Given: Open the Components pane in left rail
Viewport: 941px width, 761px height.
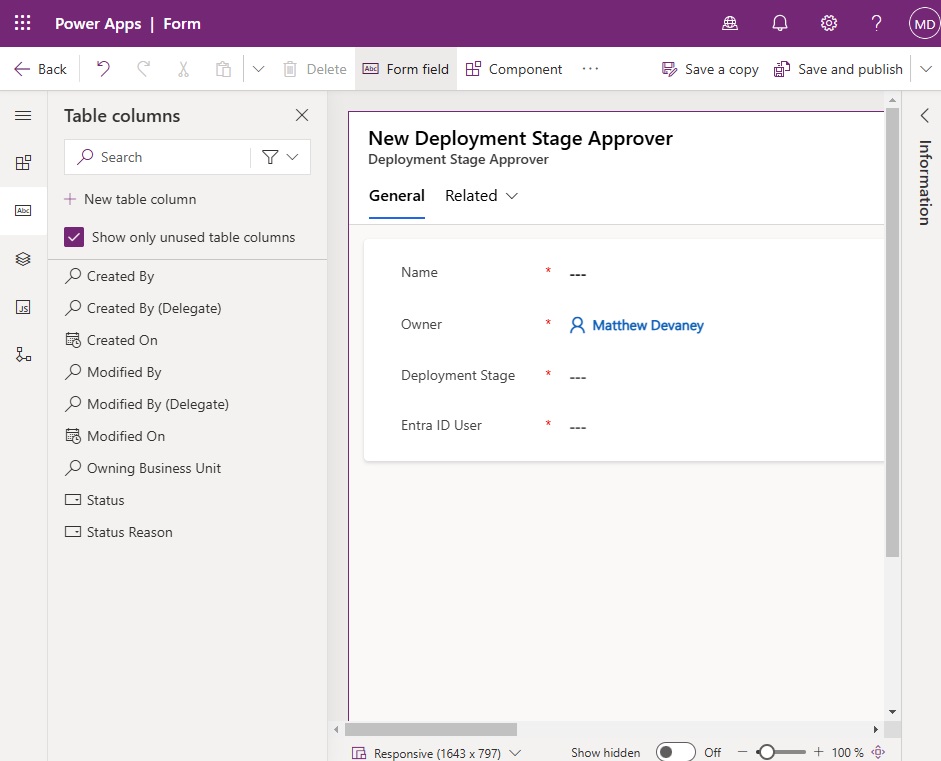Looking at the screenshot, I should (23, 163).
